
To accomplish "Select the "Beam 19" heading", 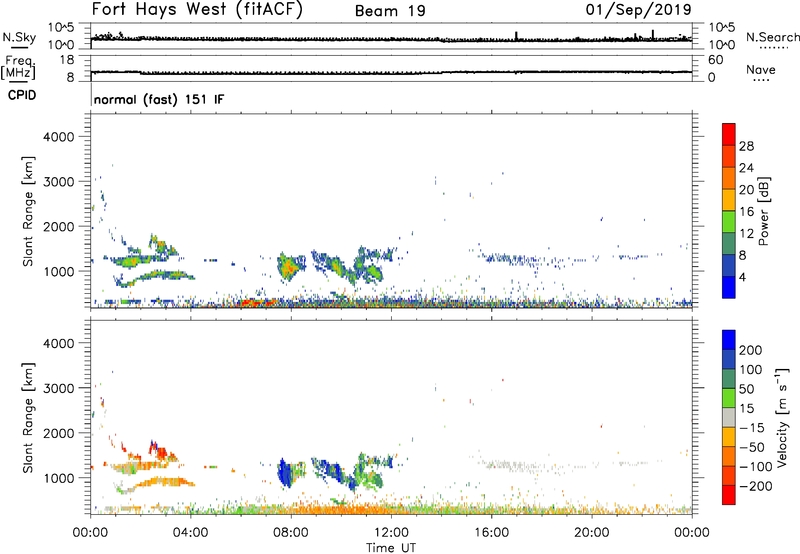I will (x=390, y=11).
